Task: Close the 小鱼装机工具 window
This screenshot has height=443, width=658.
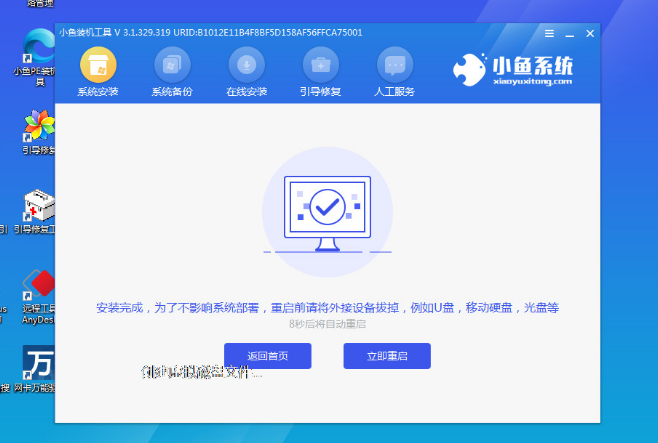Action: click(589, 33)
